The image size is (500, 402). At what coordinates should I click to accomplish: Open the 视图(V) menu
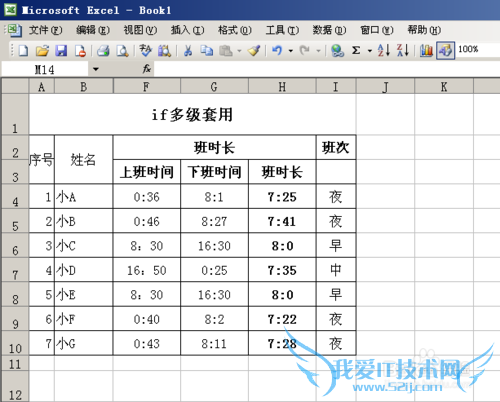[x=140, y=30]
